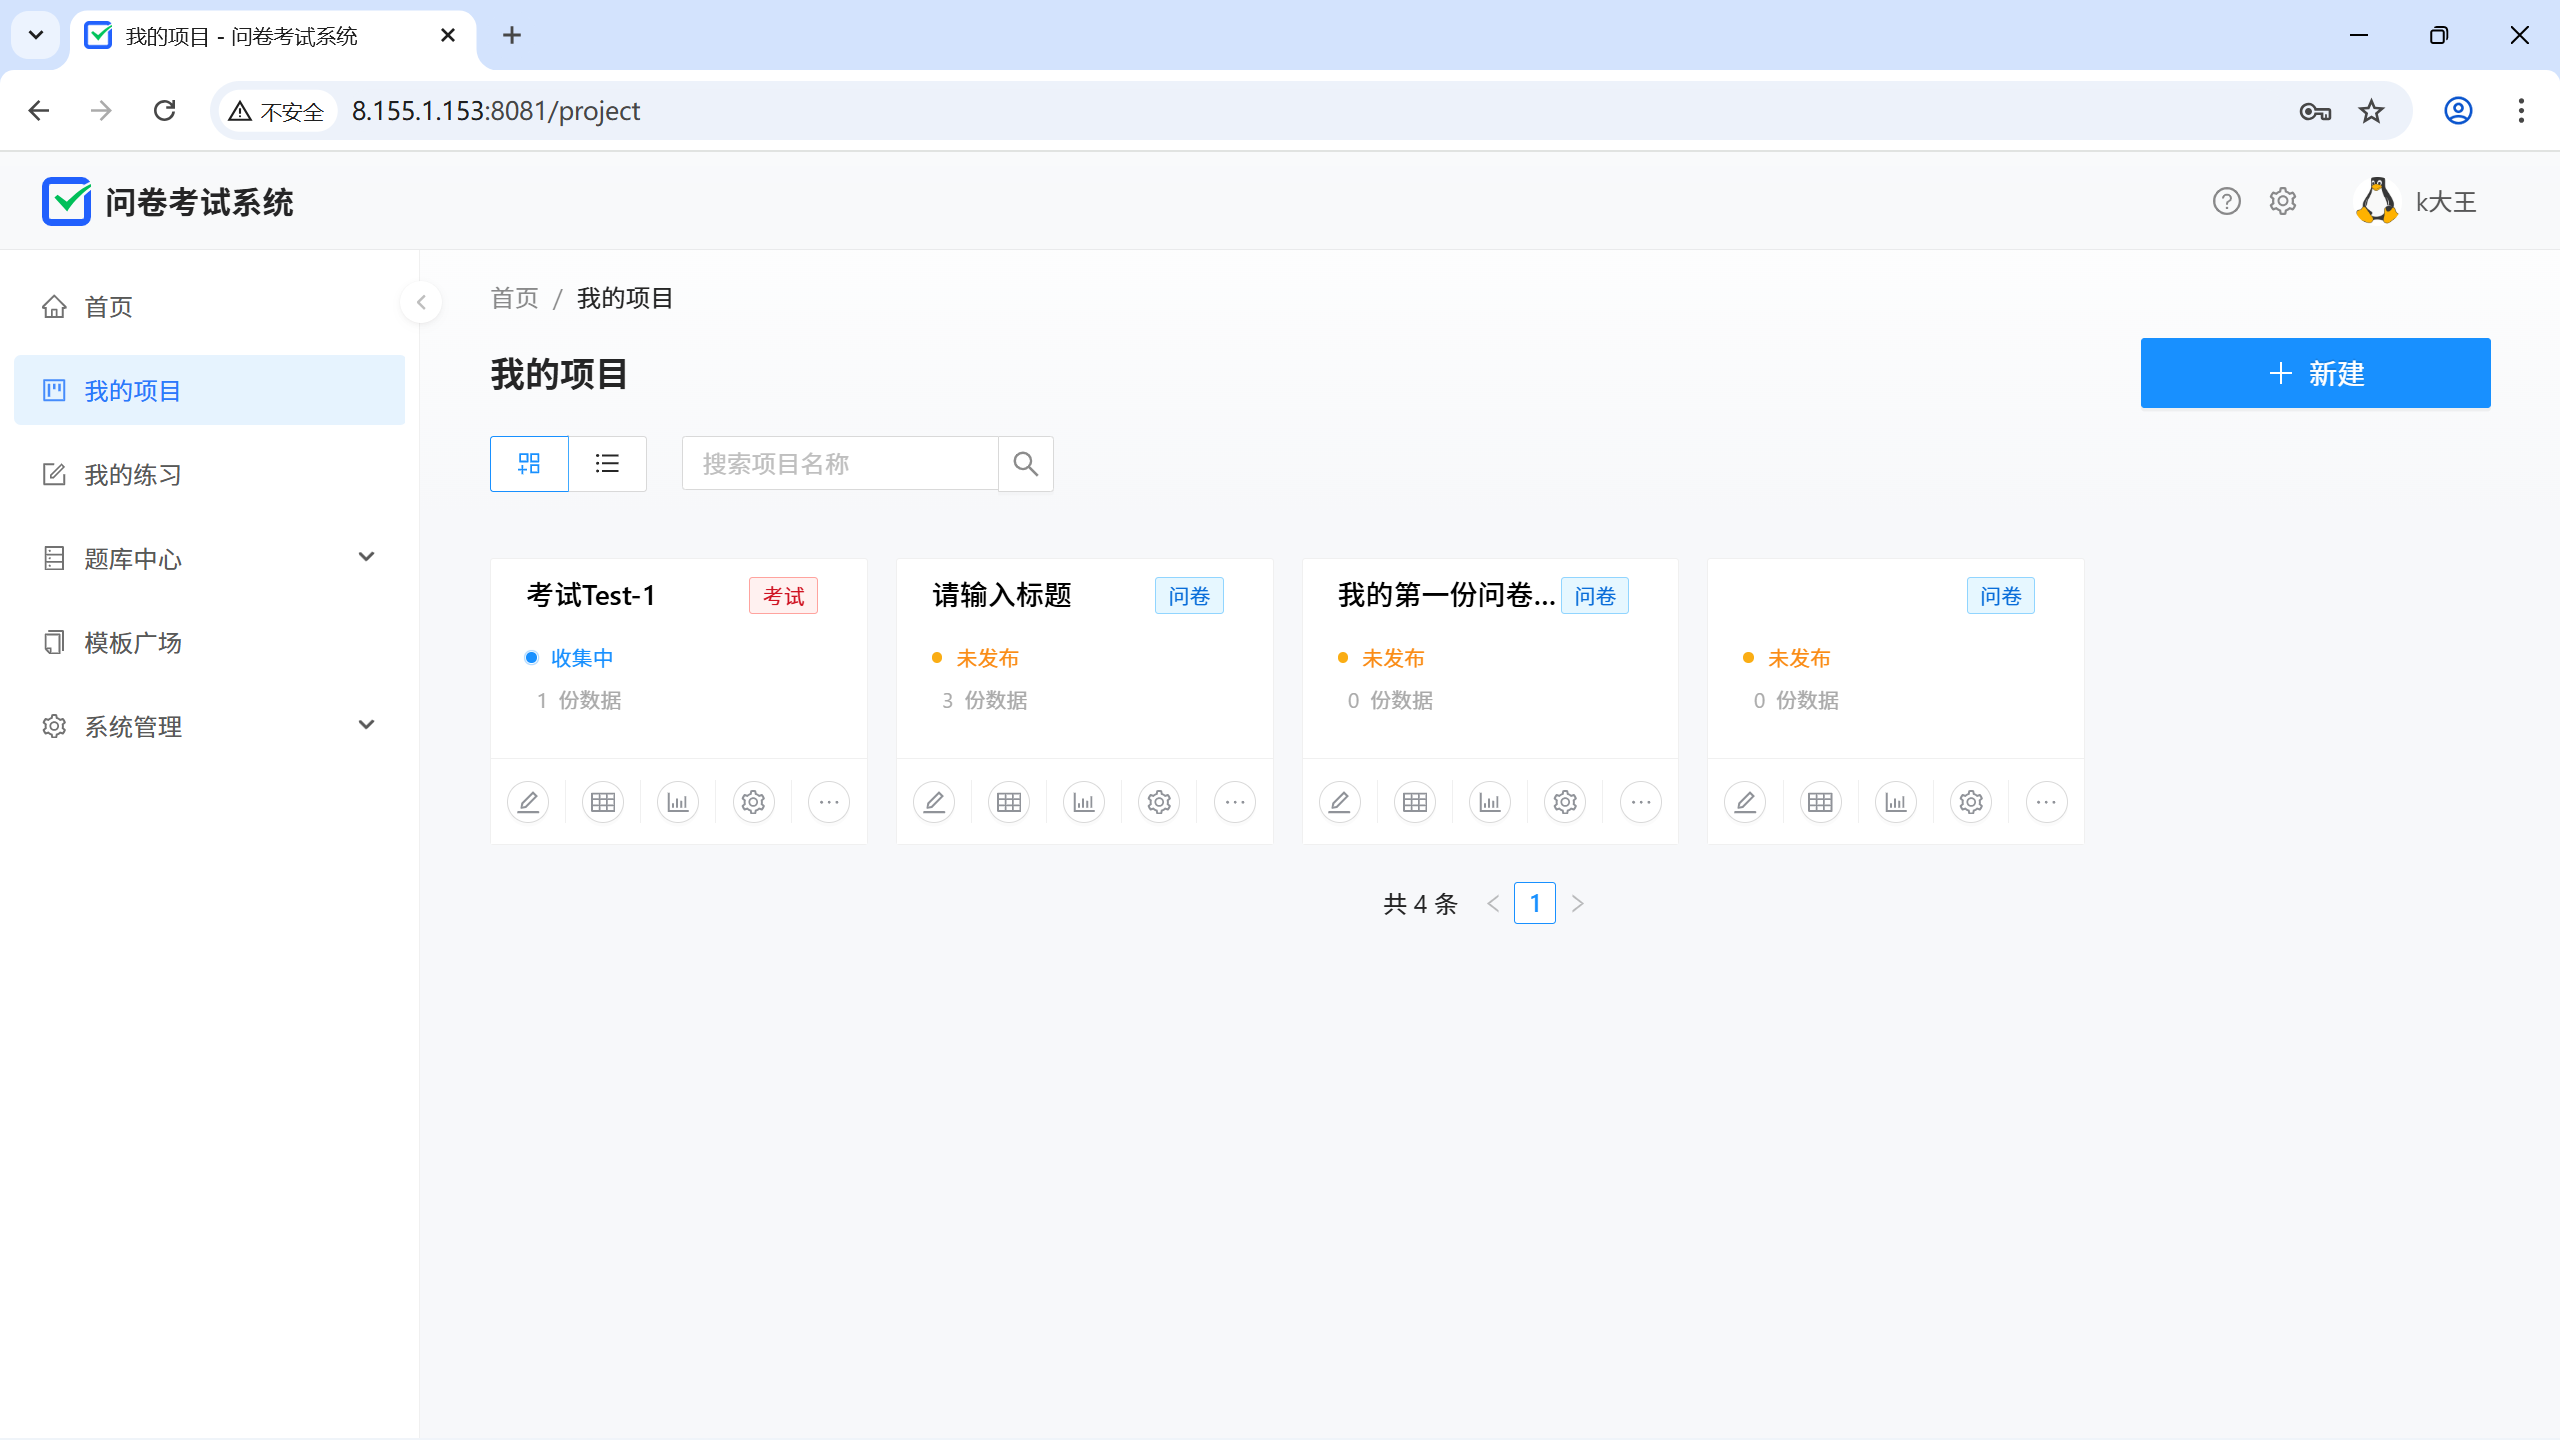
Task: Click the edit pencil icon on 考试Test-1 card
Action: tap(528, 802)
